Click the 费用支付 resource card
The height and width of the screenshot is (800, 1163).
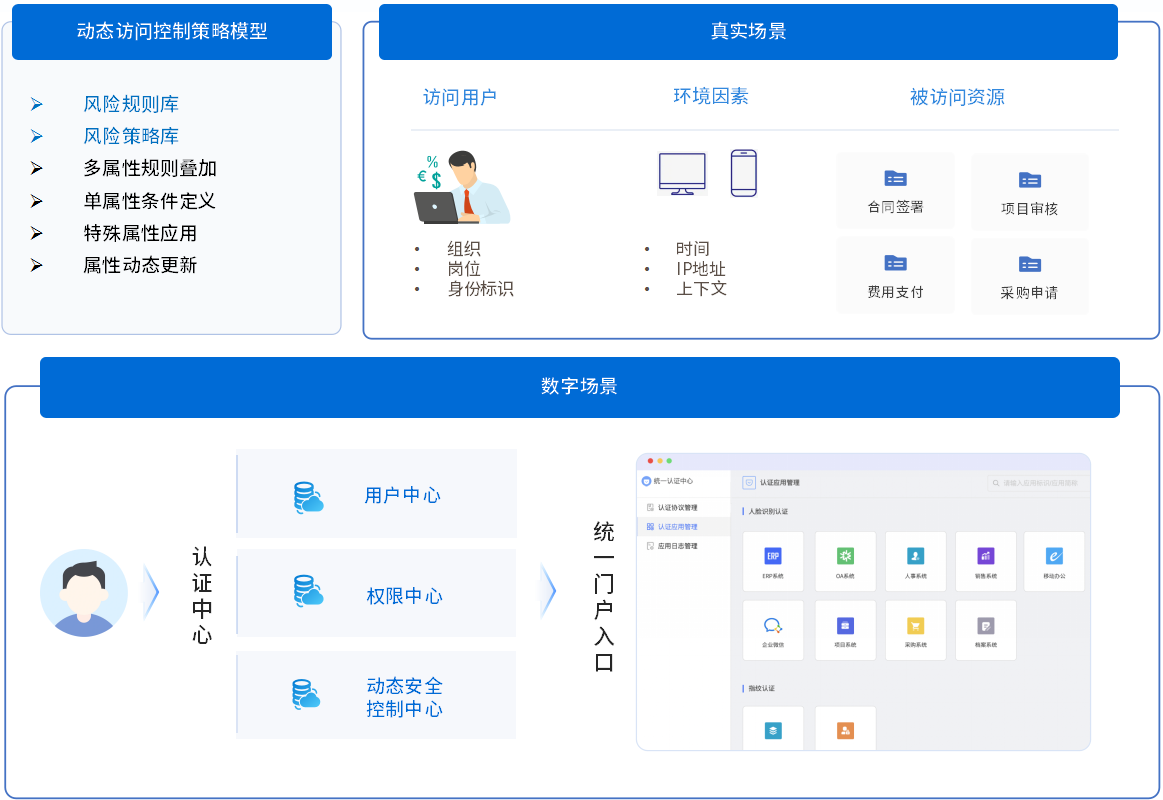pyautogui.click(x=895, y=275)
